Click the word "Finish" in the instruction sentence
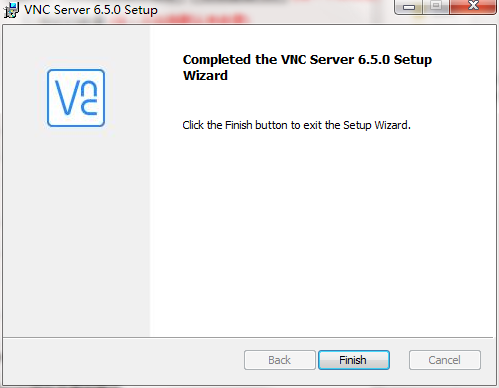The image size is (499, 388). [239, 125]
